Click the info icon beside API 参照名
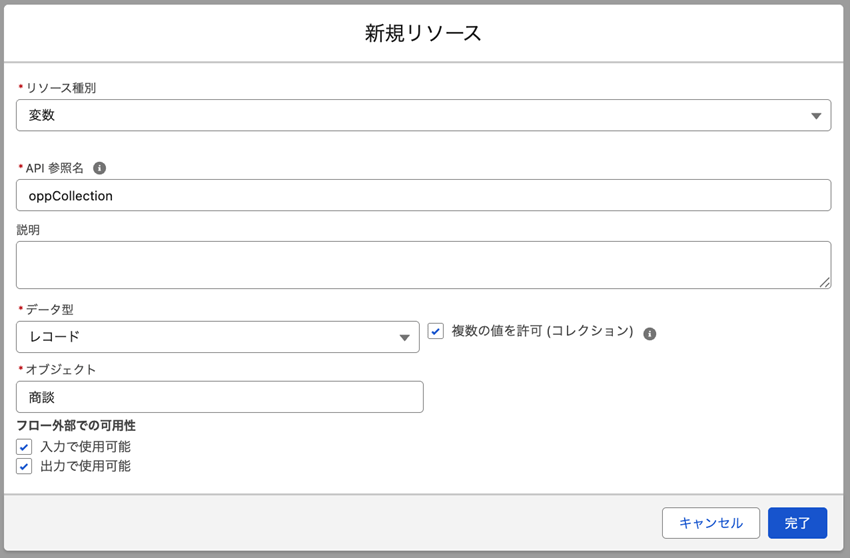This screenshot has height=558, width=850. [99, 168]
